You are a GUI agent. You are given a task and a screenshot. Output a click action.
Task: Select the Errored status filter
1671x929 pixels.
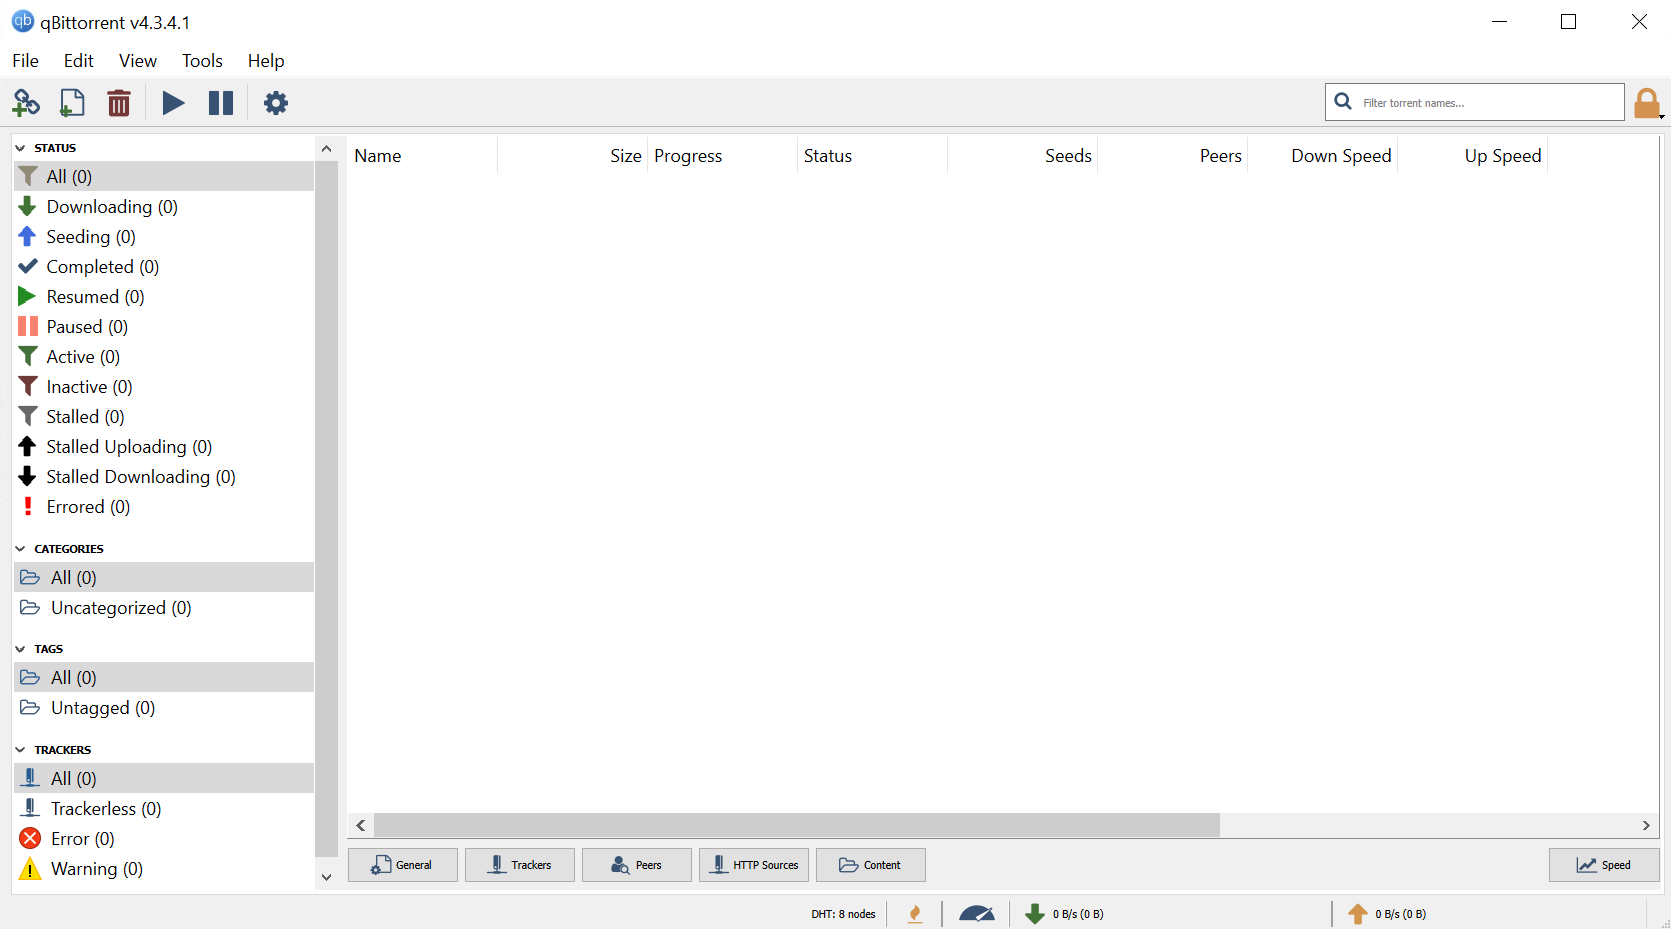[164, 507]
